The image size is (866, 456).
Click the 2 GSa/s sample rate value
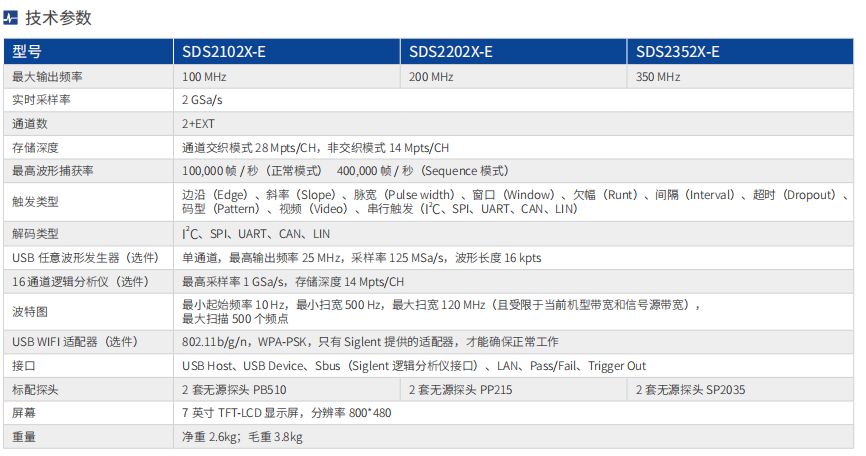pos(202,100)
